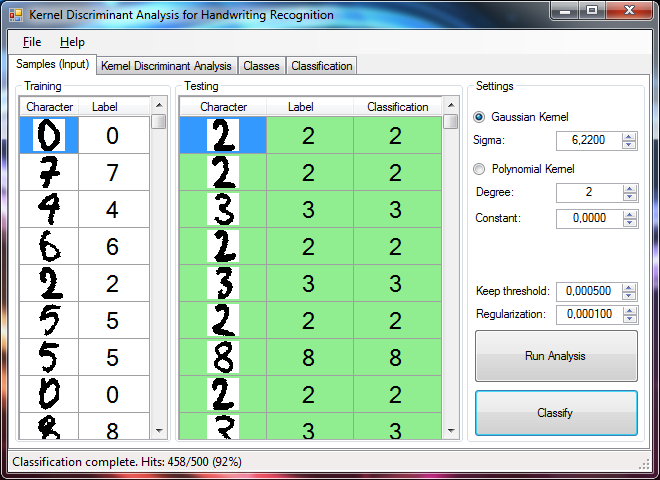This screenshot has height=480, width=660.
Task: Switch to Kernel Discriminant Analysis tab
Action: (x=167, y=66)
